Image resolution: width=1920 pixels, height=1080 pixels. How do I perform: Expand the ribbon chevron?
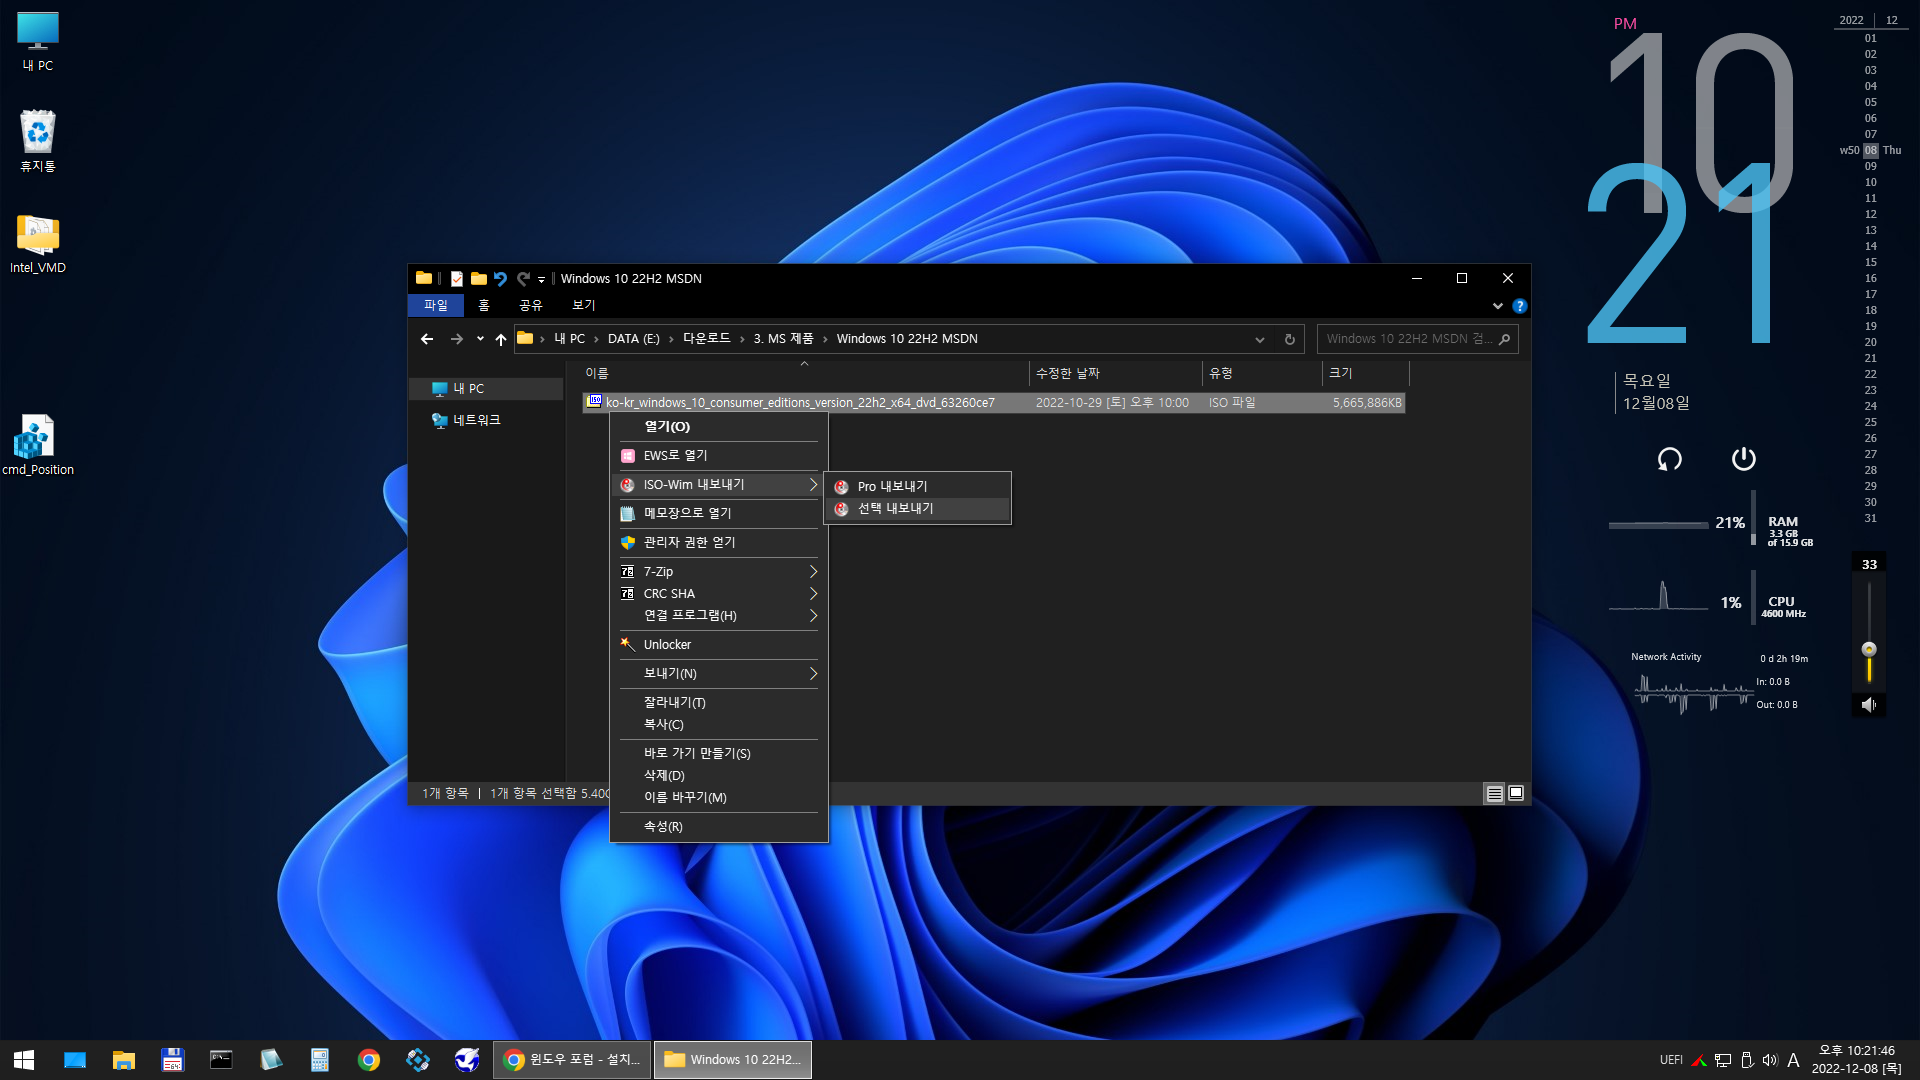(x=1498, y=306)
